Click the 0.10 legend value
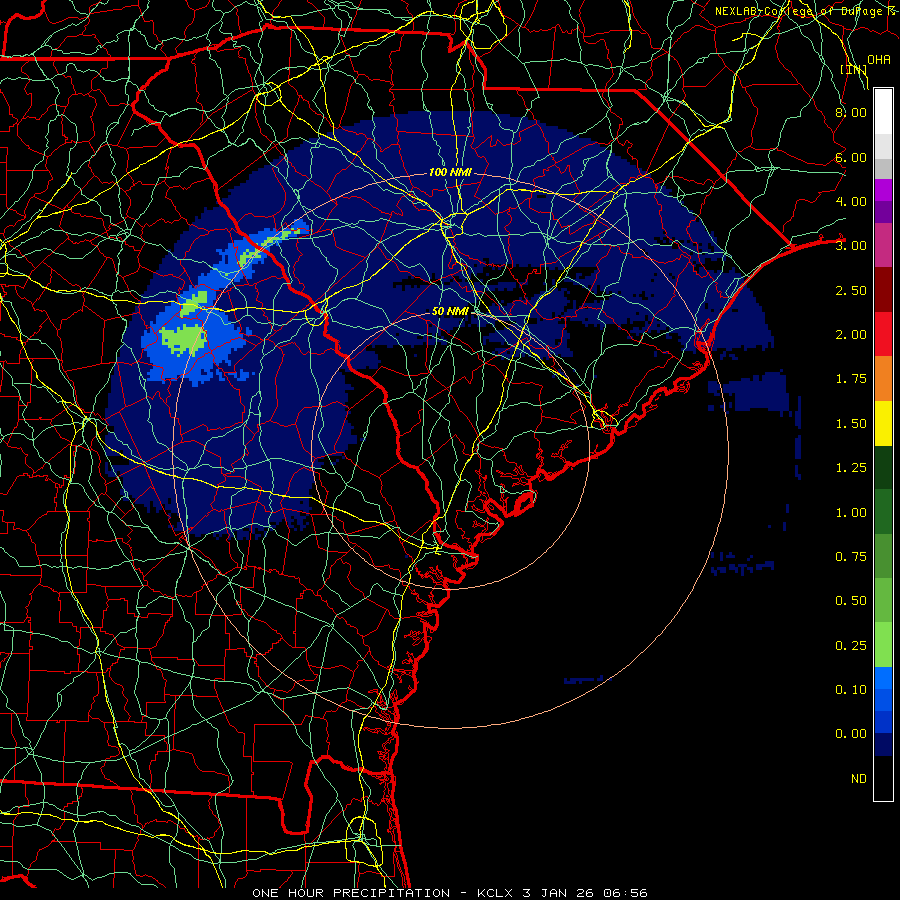 coord(851,690)
